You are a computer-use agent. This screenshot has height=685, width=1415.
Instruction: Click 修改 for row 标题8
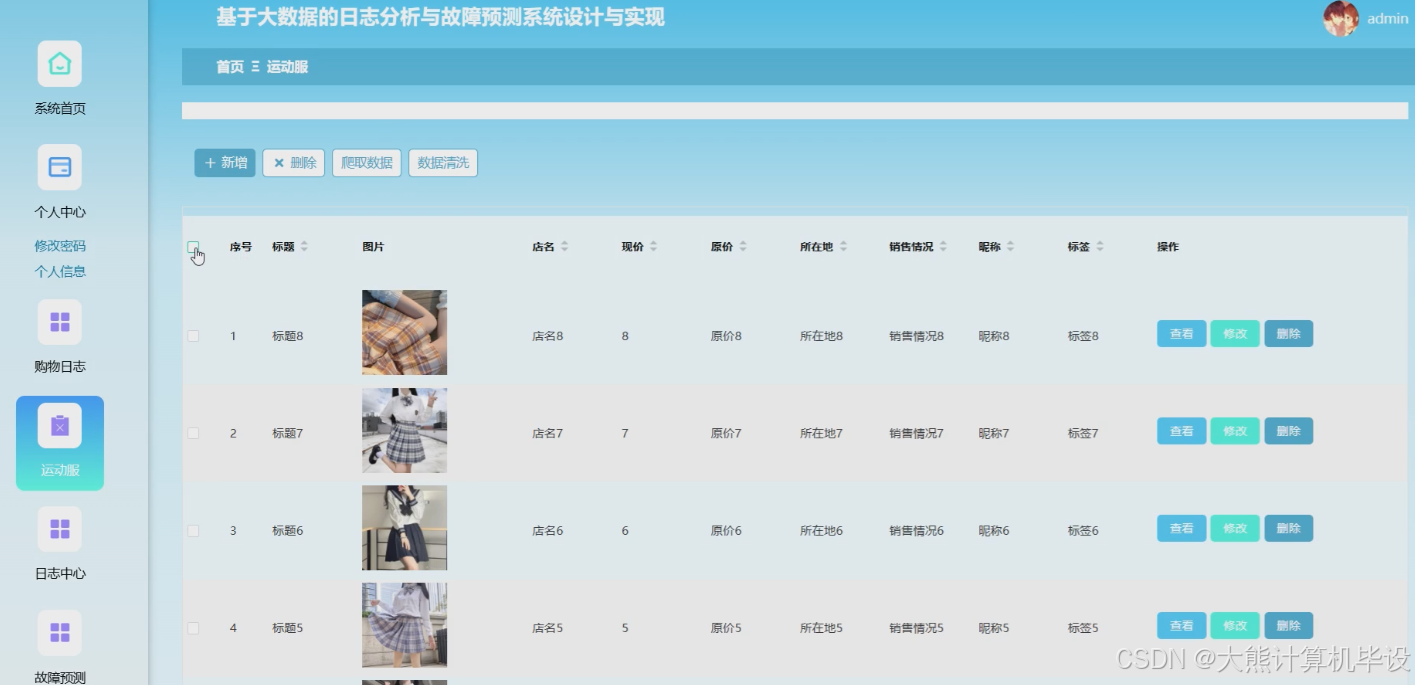[1235, 334]
